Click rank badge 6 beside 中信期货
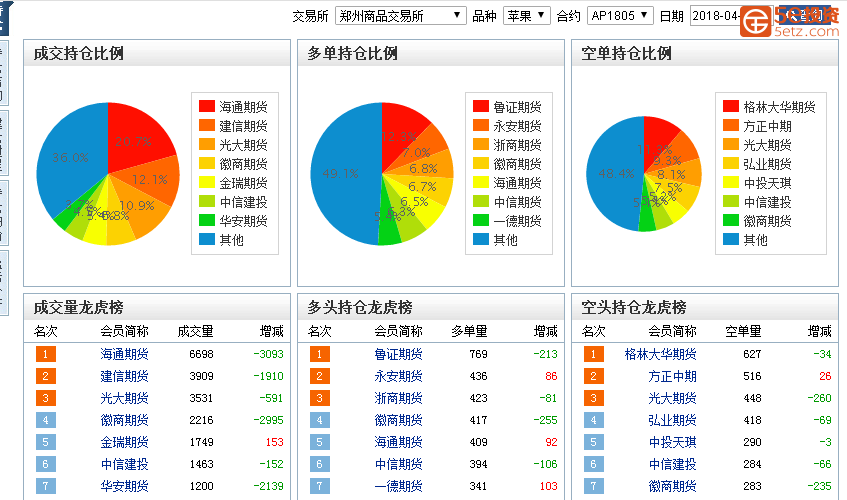Image resolution: width=847 pixels, height=500 pixels. pyautogui.click(x=319, y=464)
